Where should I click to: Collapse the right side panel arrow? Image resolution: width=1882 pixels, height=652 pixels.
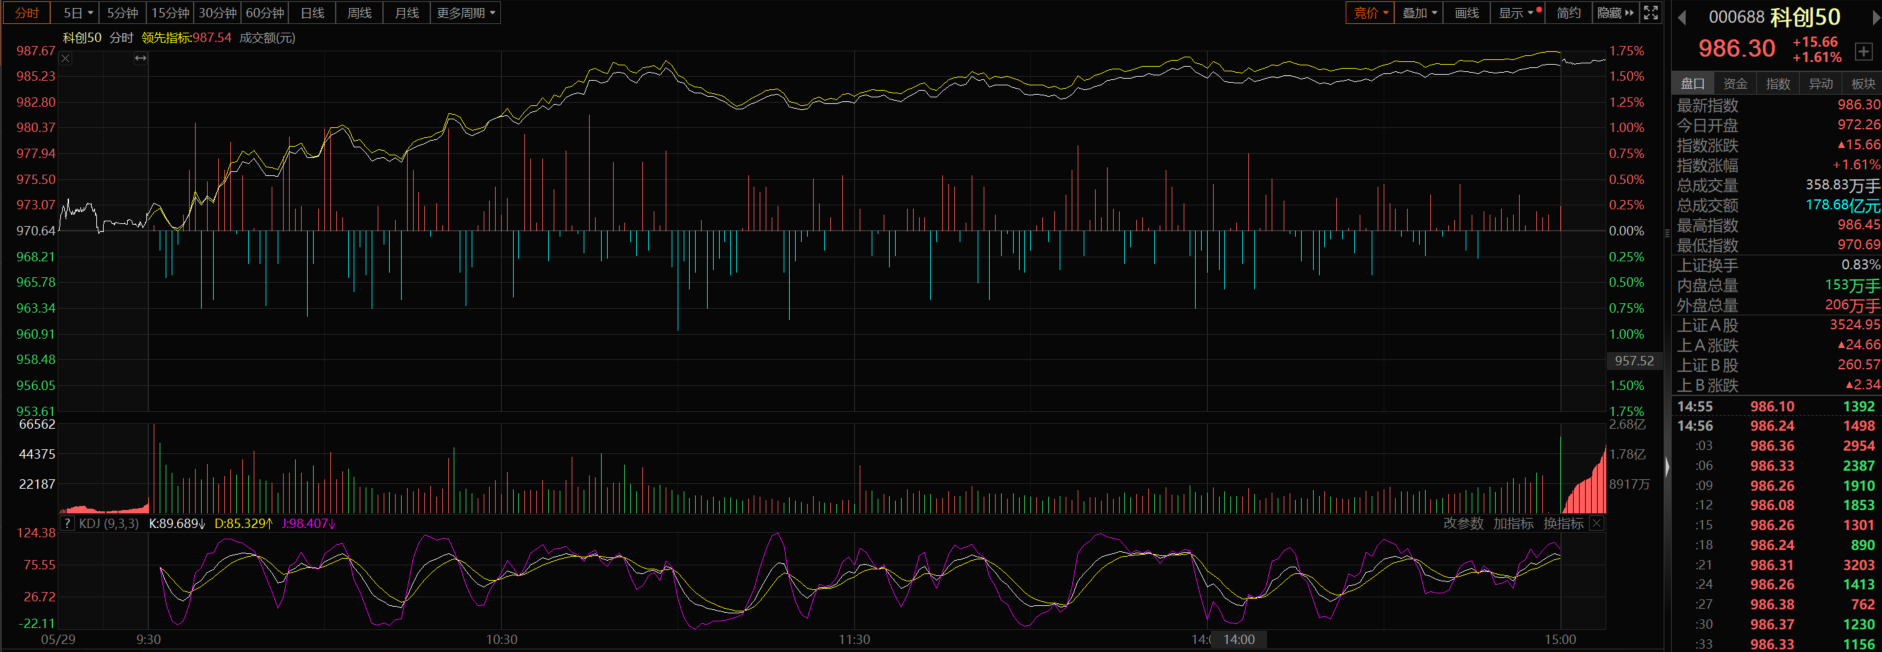coord(1666,467)
